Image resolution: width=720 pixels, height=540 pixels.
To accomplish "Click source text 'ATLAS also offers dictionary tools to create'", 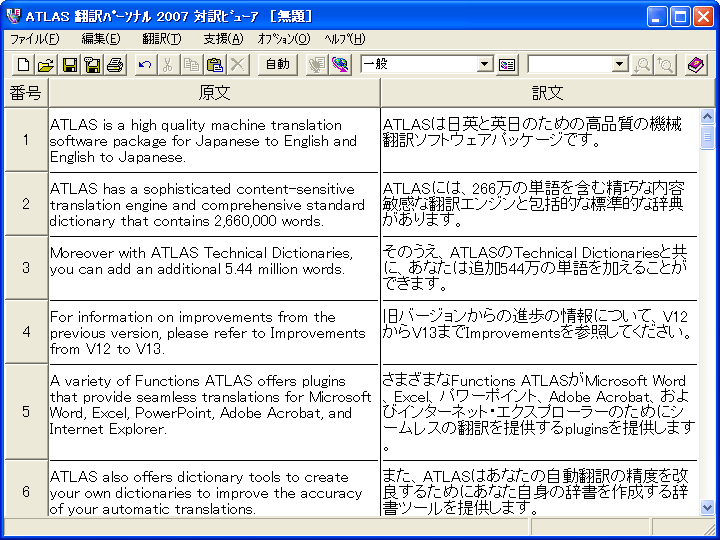I will click(x=199, y=477).
